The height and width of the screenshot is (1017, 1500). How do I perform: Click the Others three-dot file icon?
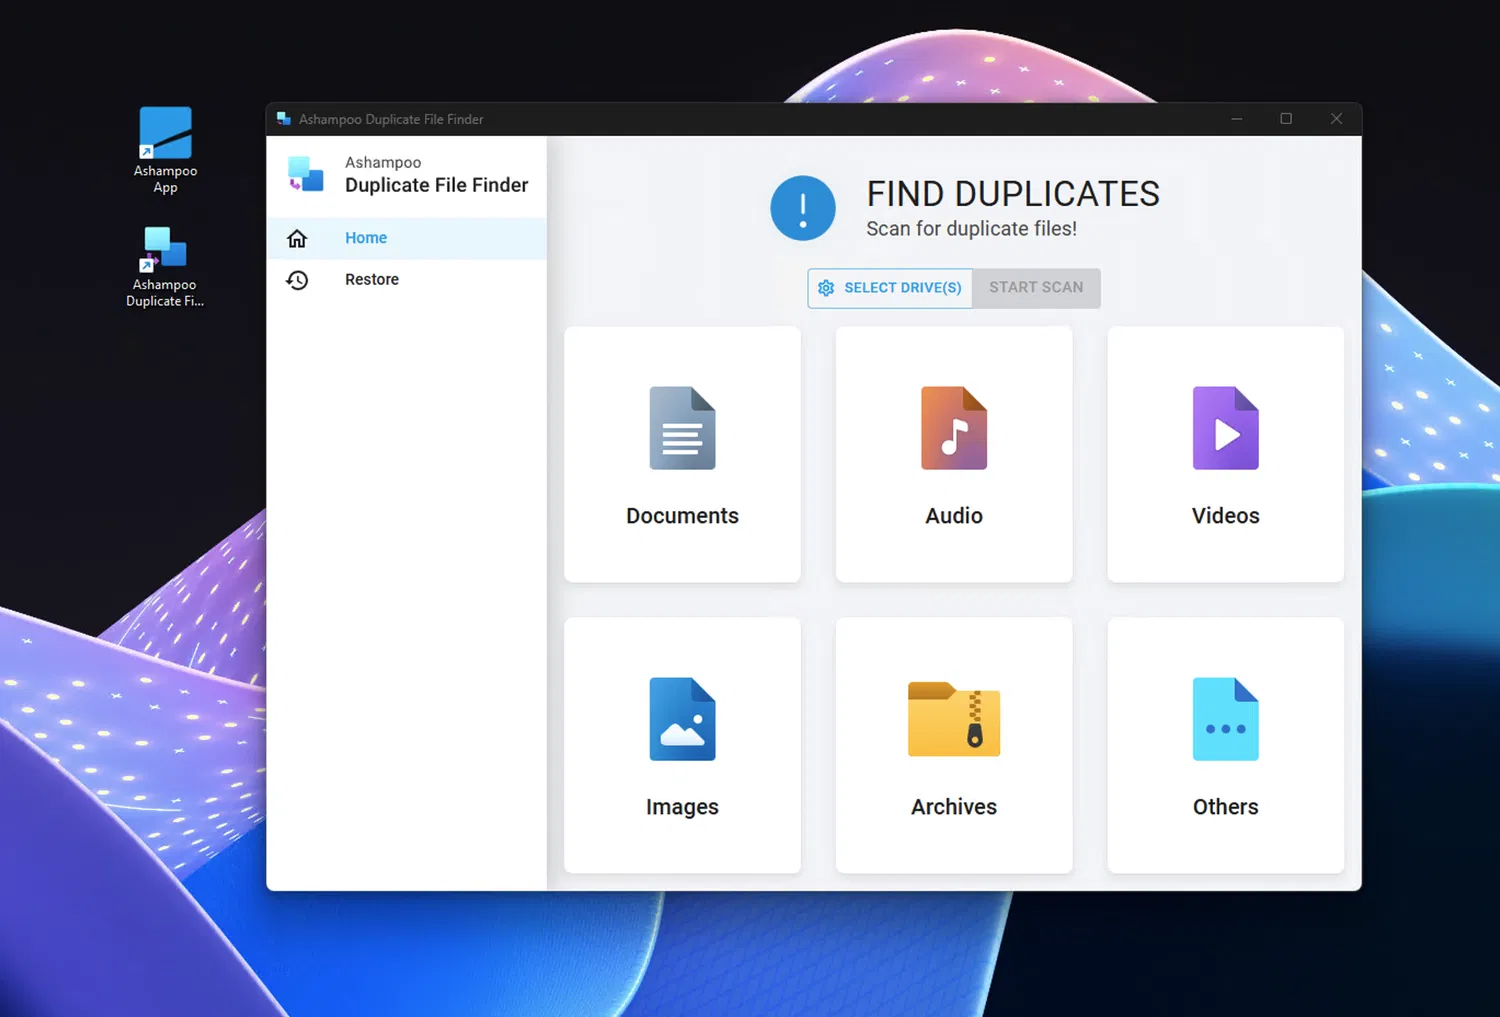[x=1226, y=719]
